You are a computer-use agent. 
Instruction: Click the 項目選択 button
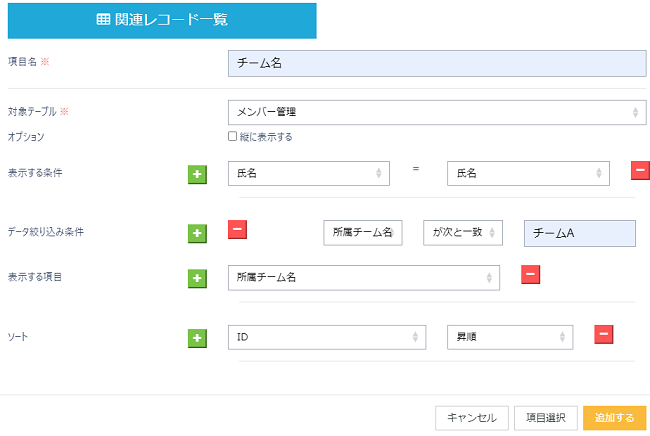[547, 418]
